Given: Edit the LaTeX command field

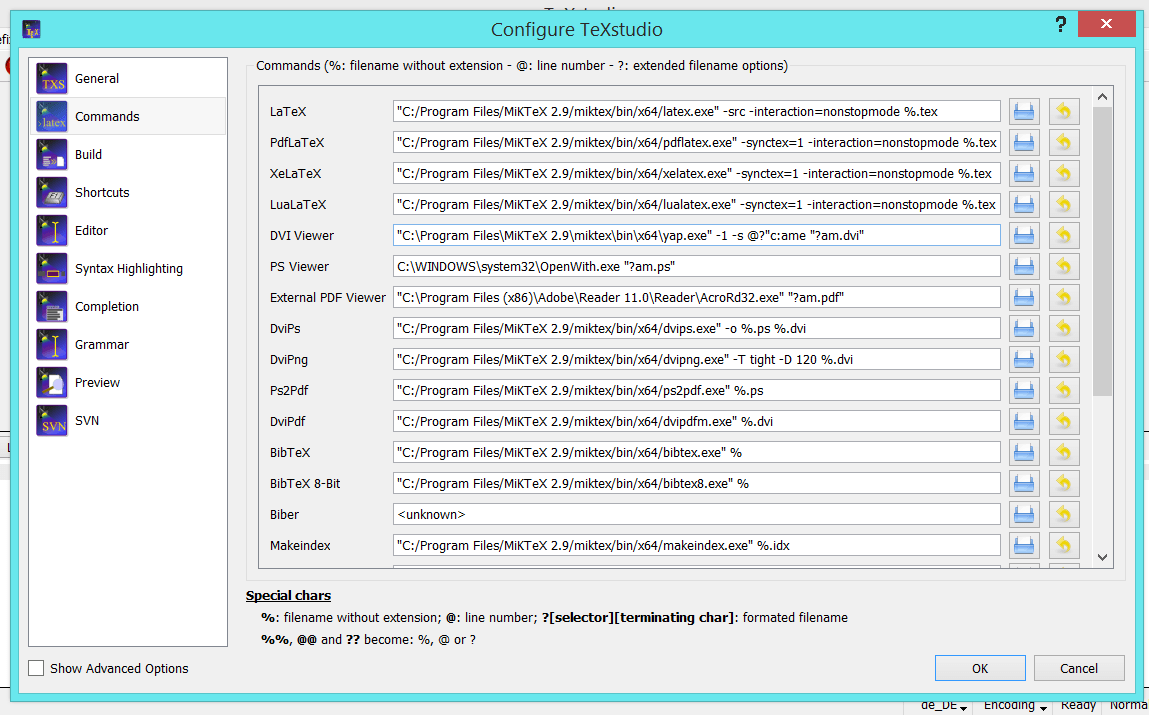Looking at the screenshot, I should pos(696,112).
